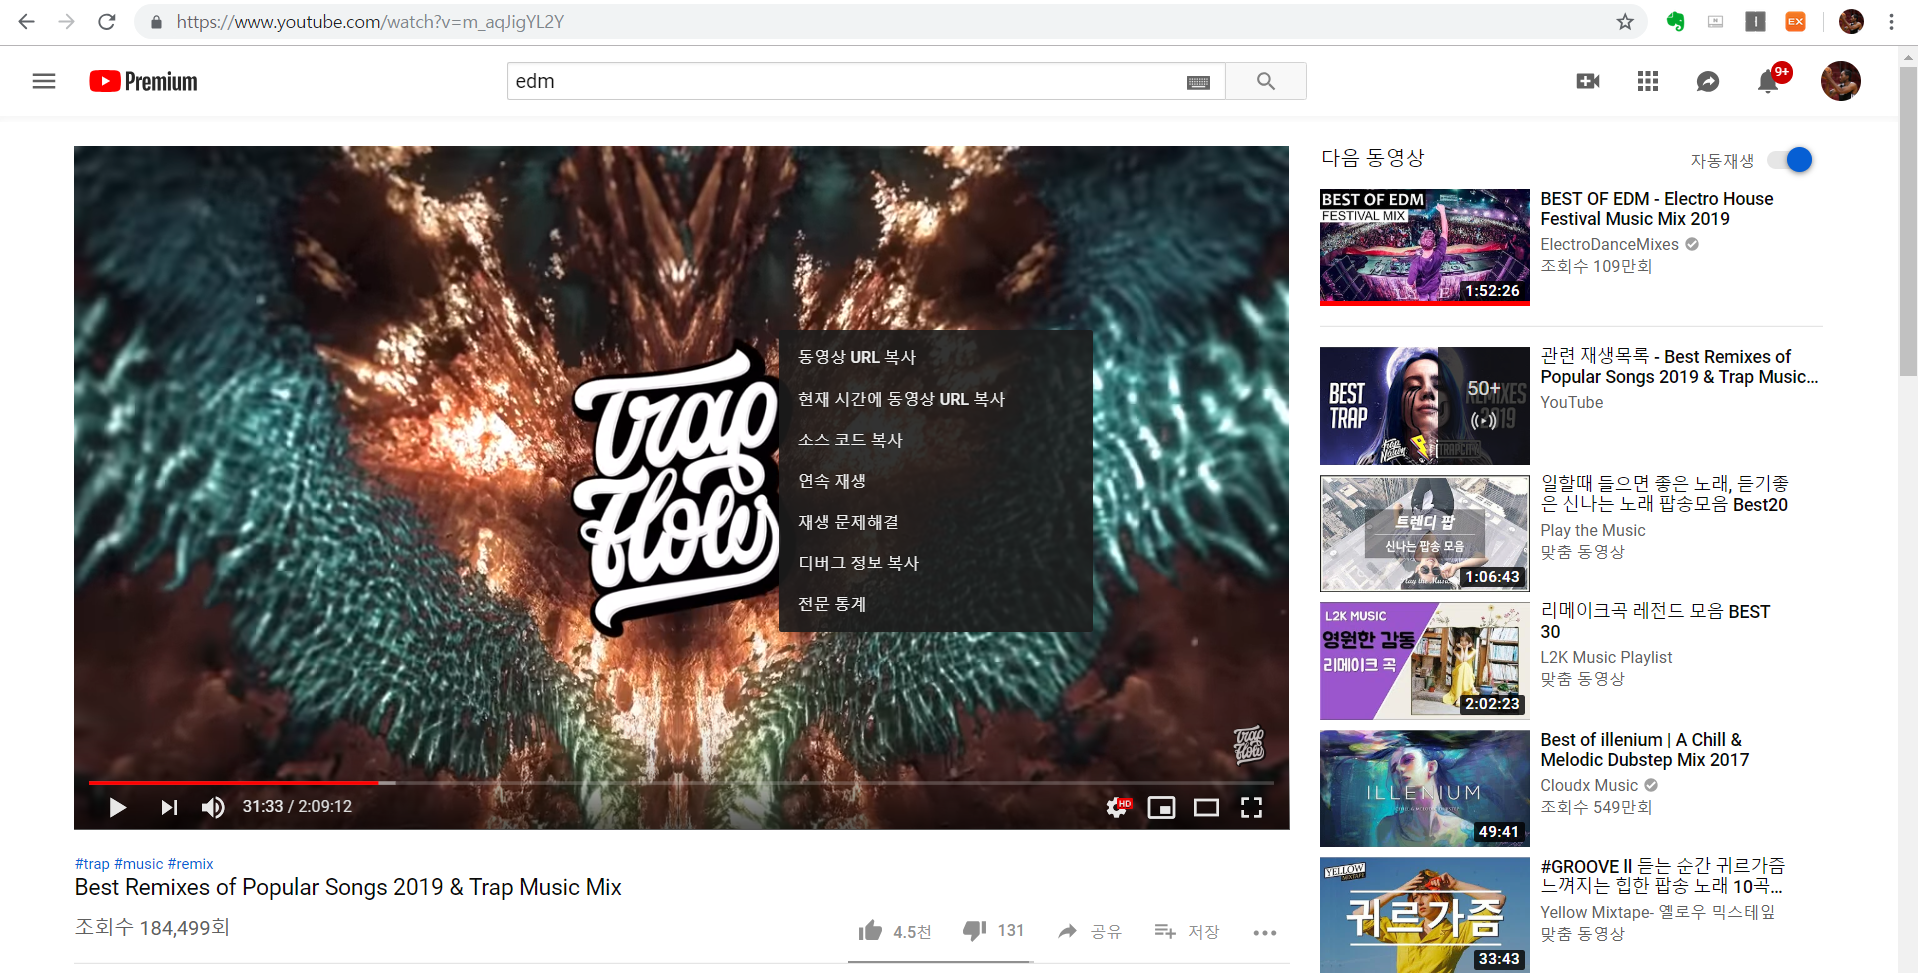The width and height of the screenshot is (1918, 973).
Task: Click the #trap hashtag link
Action: tap(92, 864)
